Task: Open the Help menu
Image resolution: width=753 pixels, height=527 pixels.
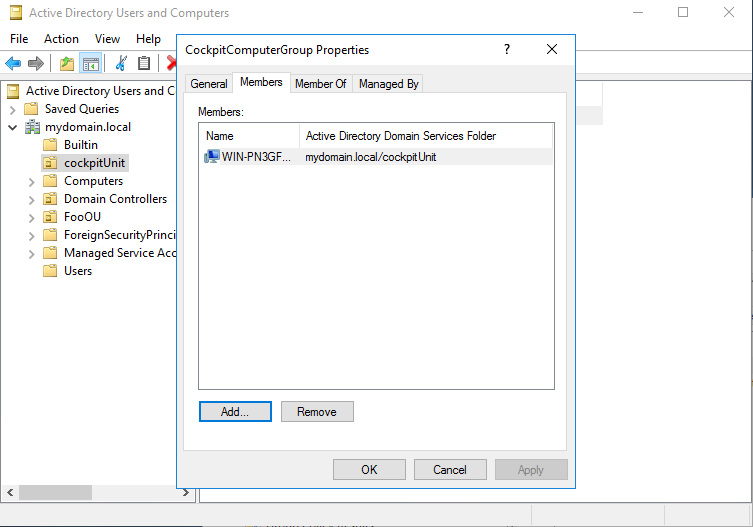Action: click(148, 39)
